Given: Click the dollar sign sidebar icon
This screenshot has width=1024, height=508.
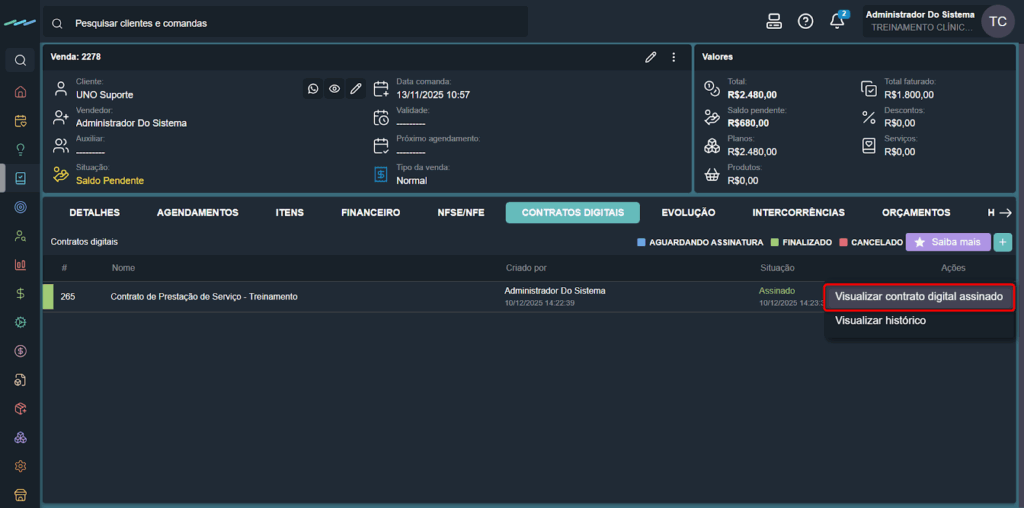Looking at the screenshot, I should [x=20, y=294].
